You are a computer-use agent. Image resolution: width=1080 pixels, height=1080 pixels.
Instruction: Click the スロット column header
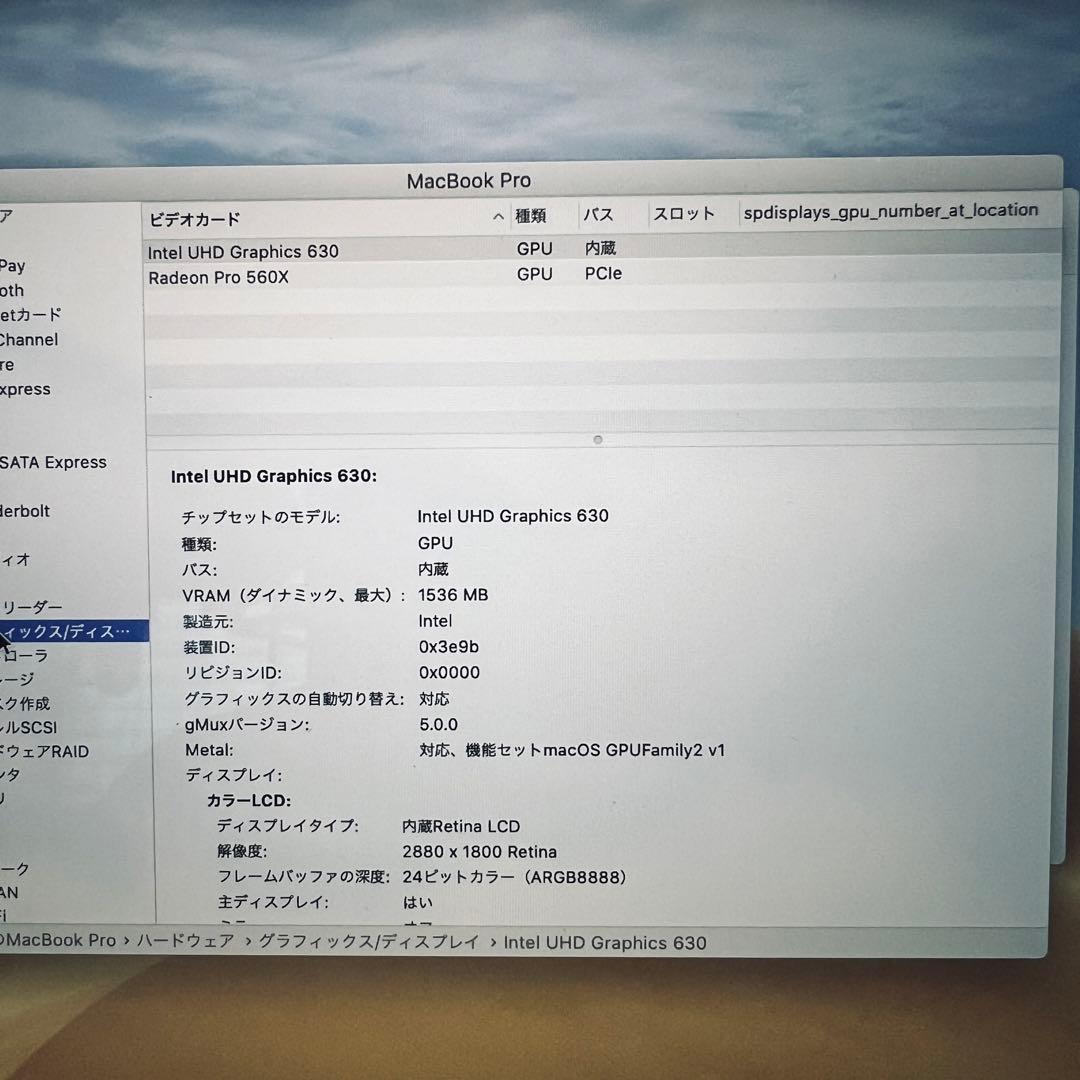685,212
